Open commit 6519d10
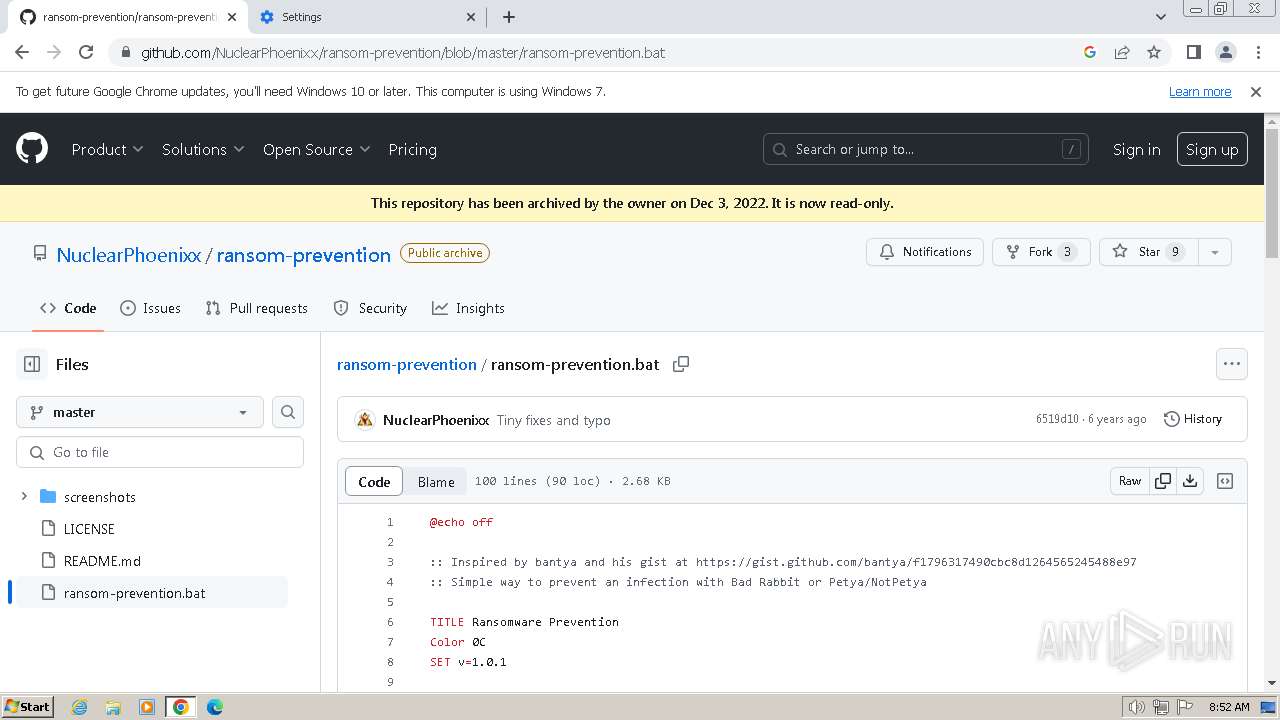 pos(1057,419)
